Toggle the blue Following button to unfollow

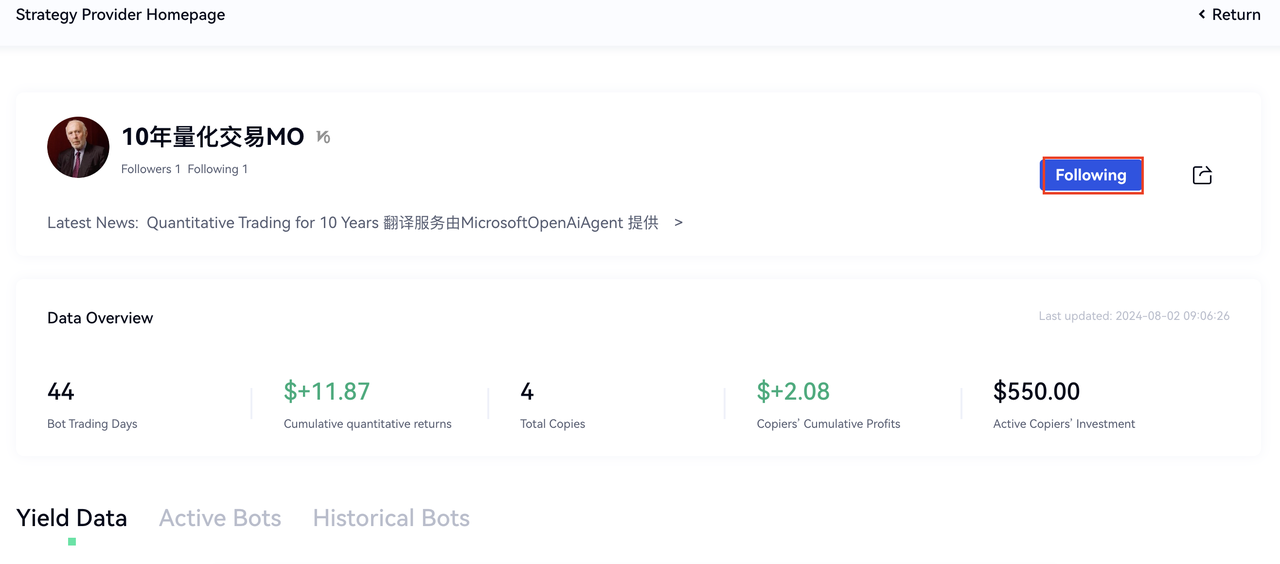pyautogui.click(x=1091, y=175)
